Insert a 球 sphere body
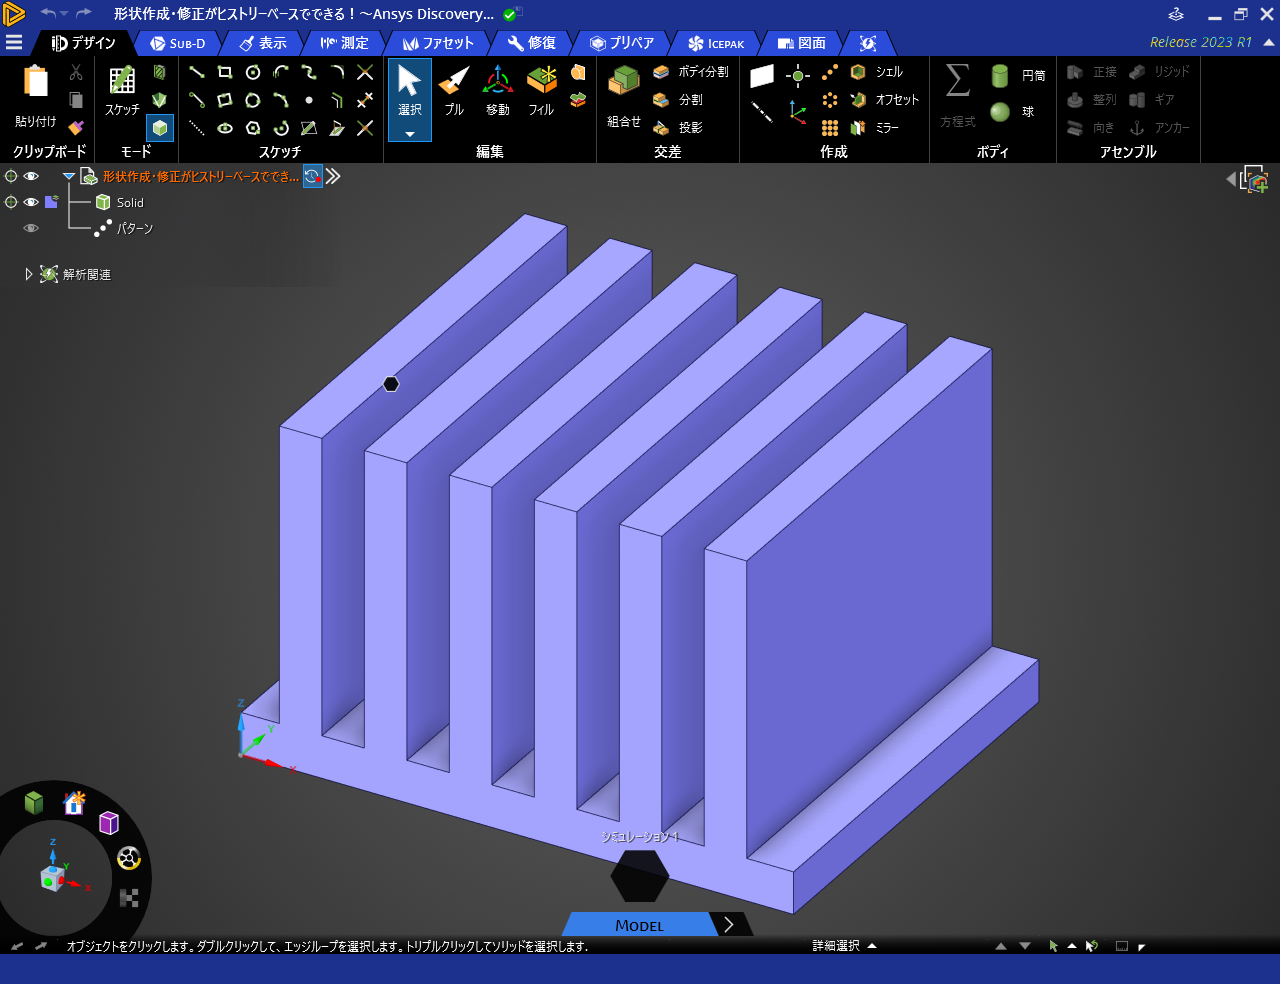 [x=1012, y=112]
